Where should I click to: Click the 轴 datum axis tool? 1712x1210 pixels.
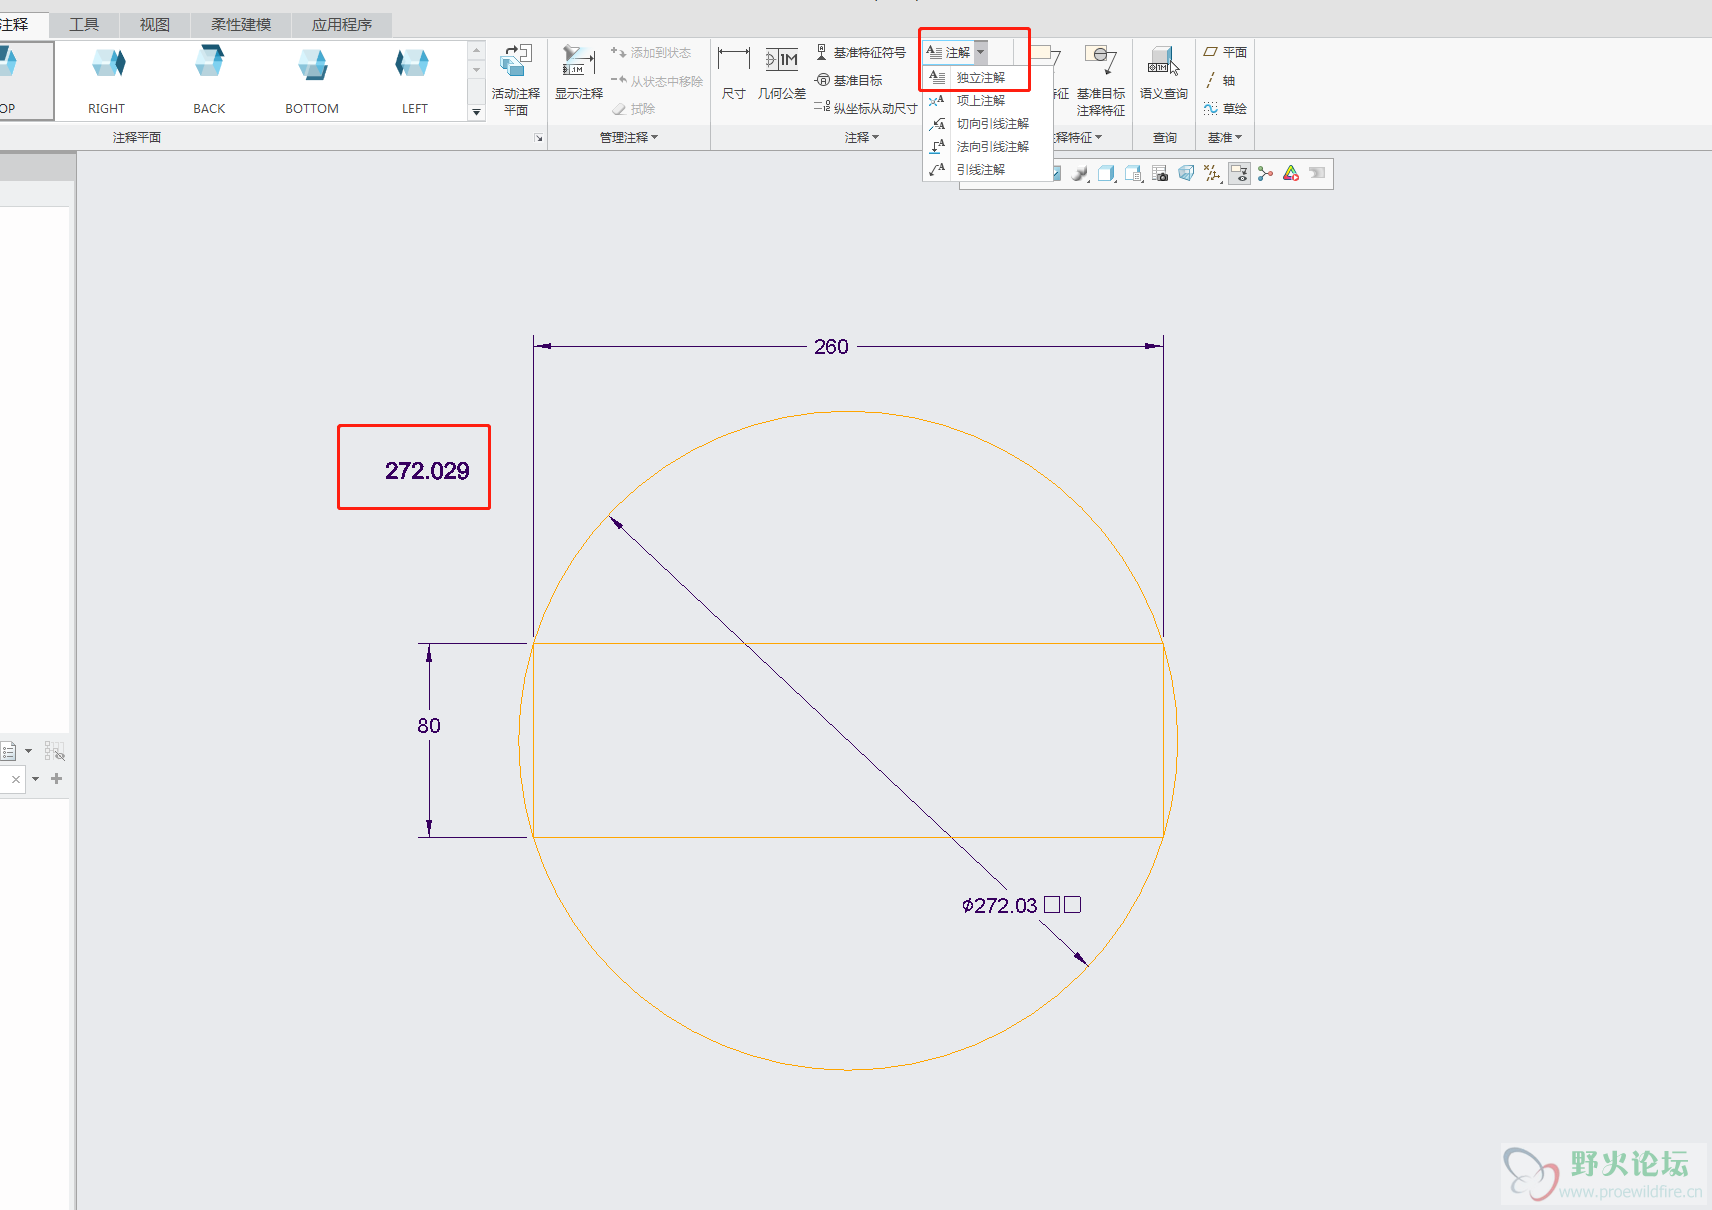(1220, 80)
